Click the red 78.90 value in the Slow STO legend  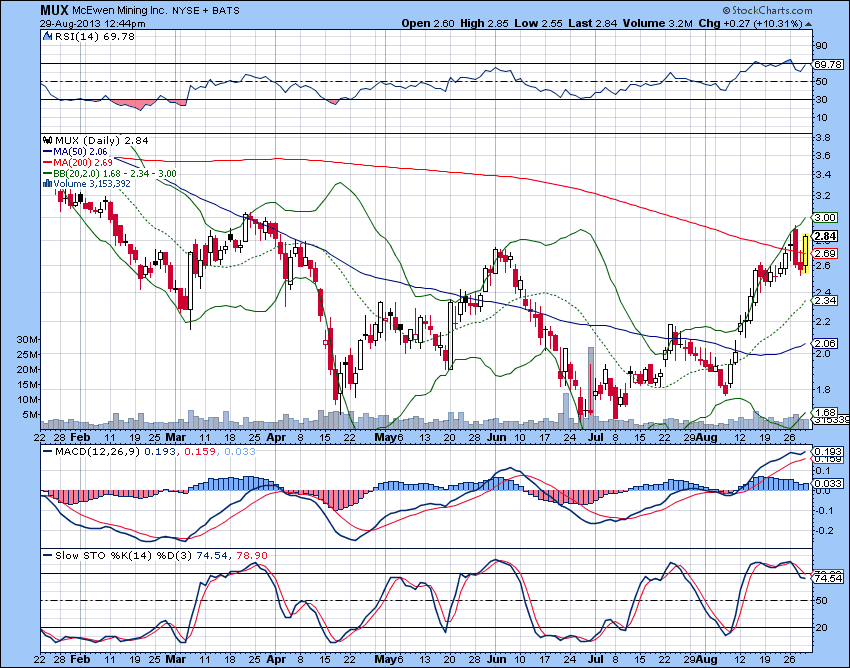click(x=253, y=555)
